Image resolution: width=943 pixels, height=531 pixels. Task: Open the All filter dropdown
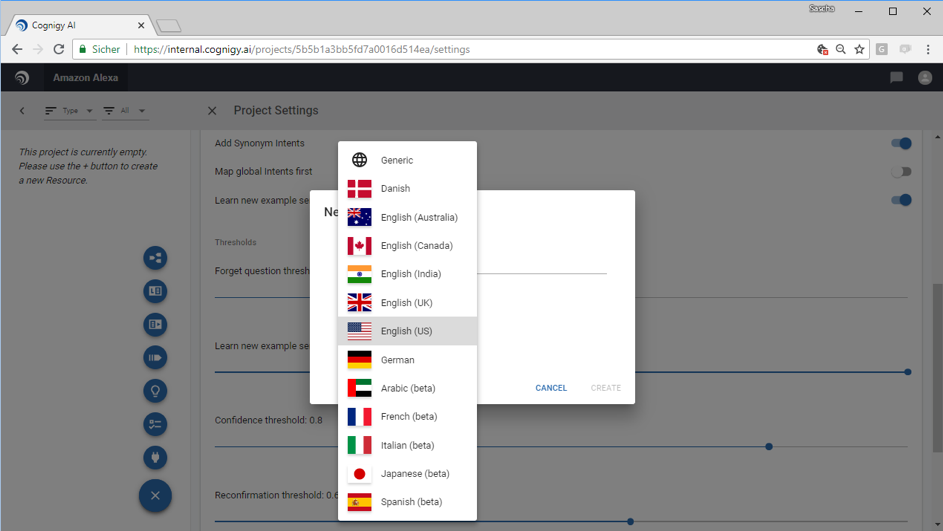click(x=125, y=111)
